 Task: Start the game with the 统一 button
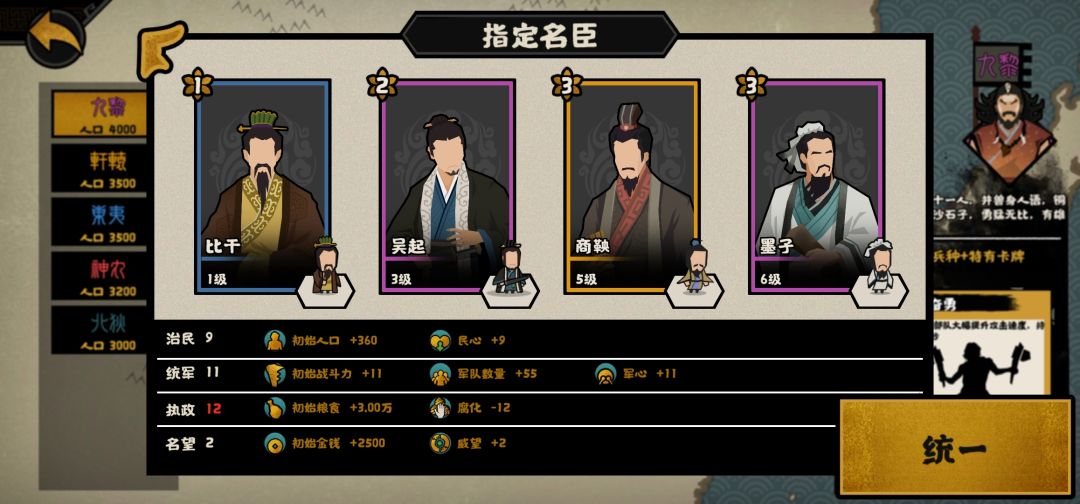point(955,448)
